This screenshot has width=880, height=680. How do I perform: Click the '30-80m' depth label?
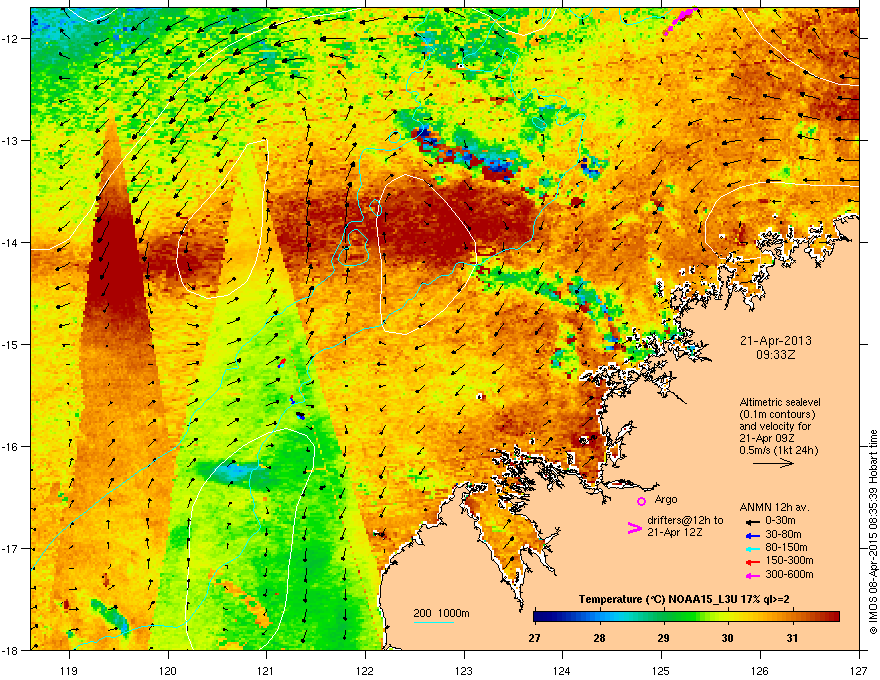pos(783,534)
